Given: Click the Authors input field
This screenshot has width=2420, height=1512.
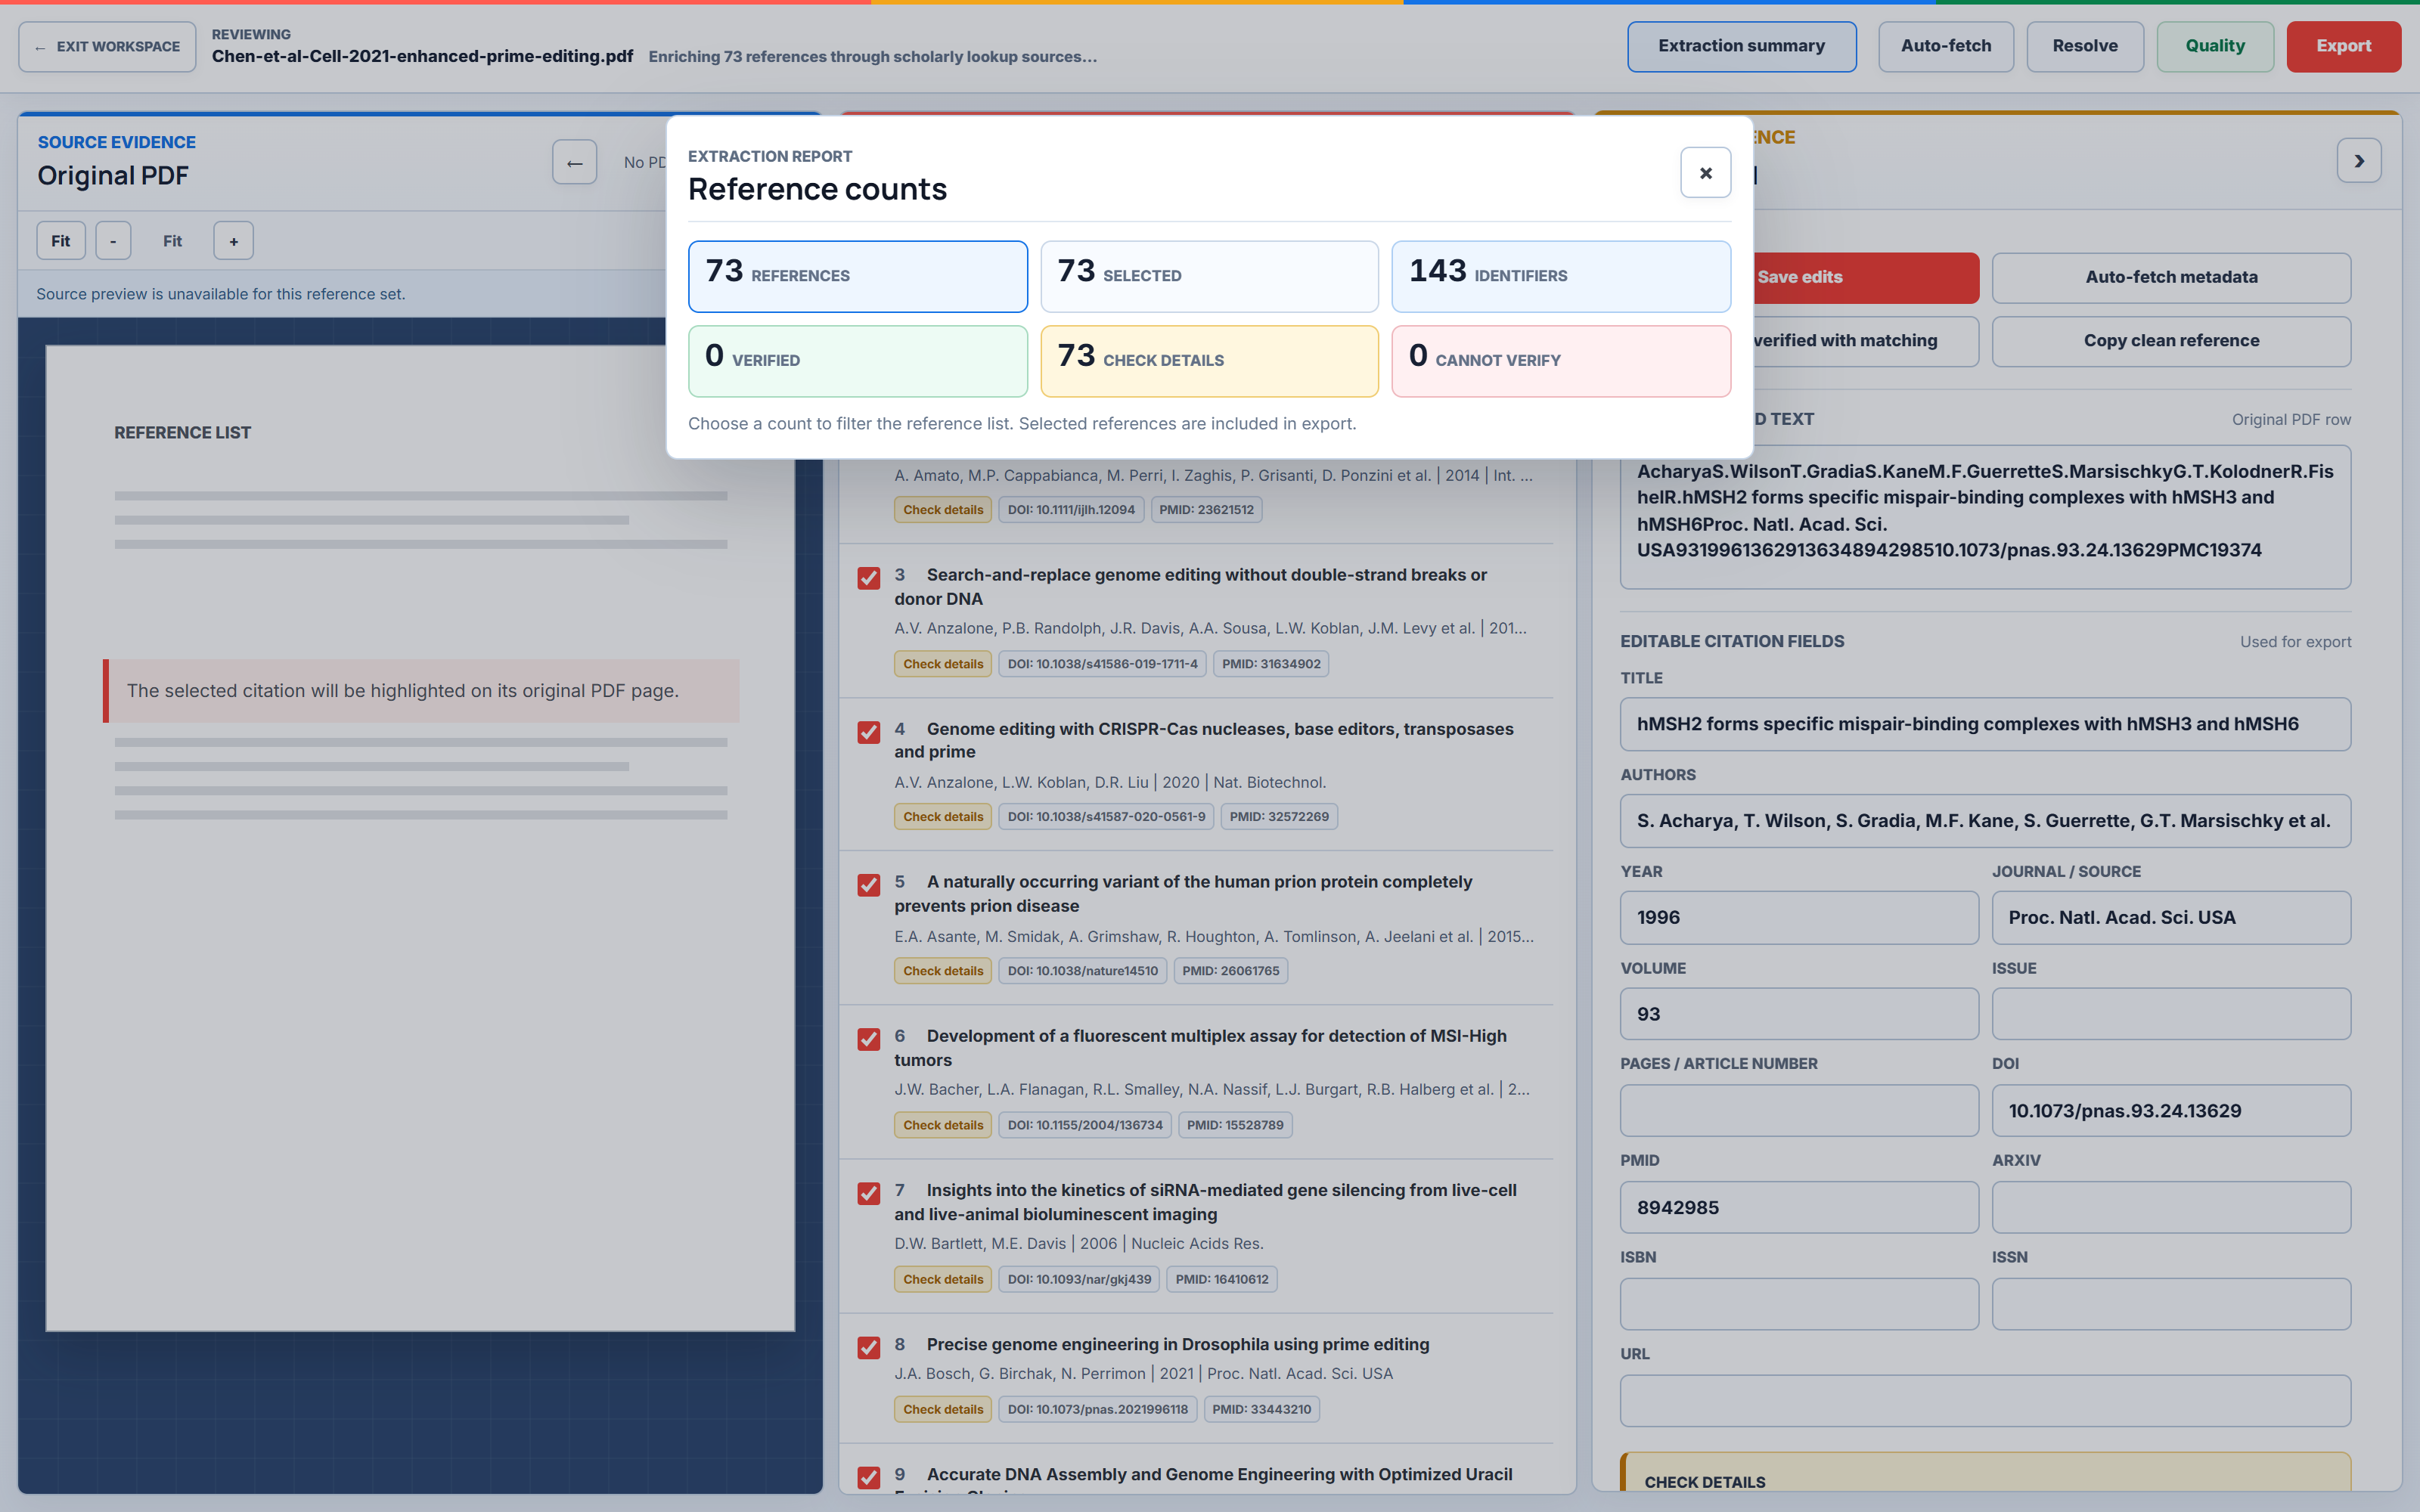Looking at the screenshot, I should point(1985,821).
